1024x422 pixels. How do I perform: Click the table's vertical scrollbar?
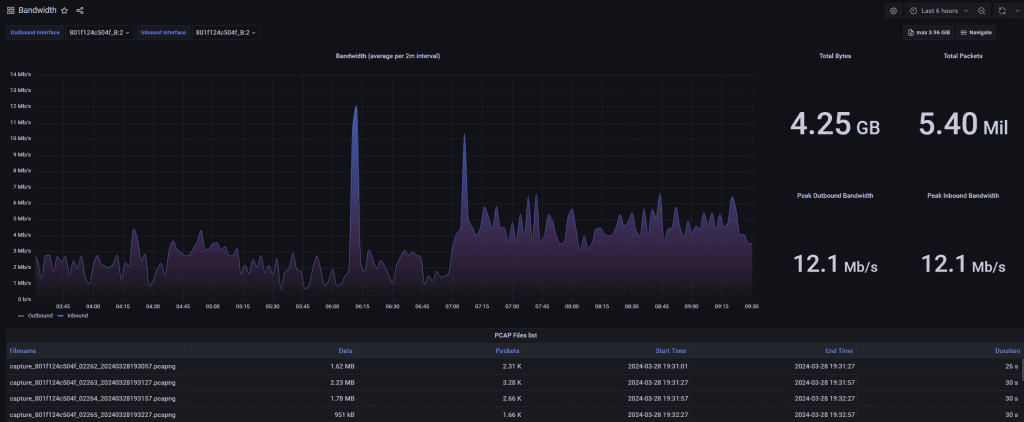point(1021,369)
